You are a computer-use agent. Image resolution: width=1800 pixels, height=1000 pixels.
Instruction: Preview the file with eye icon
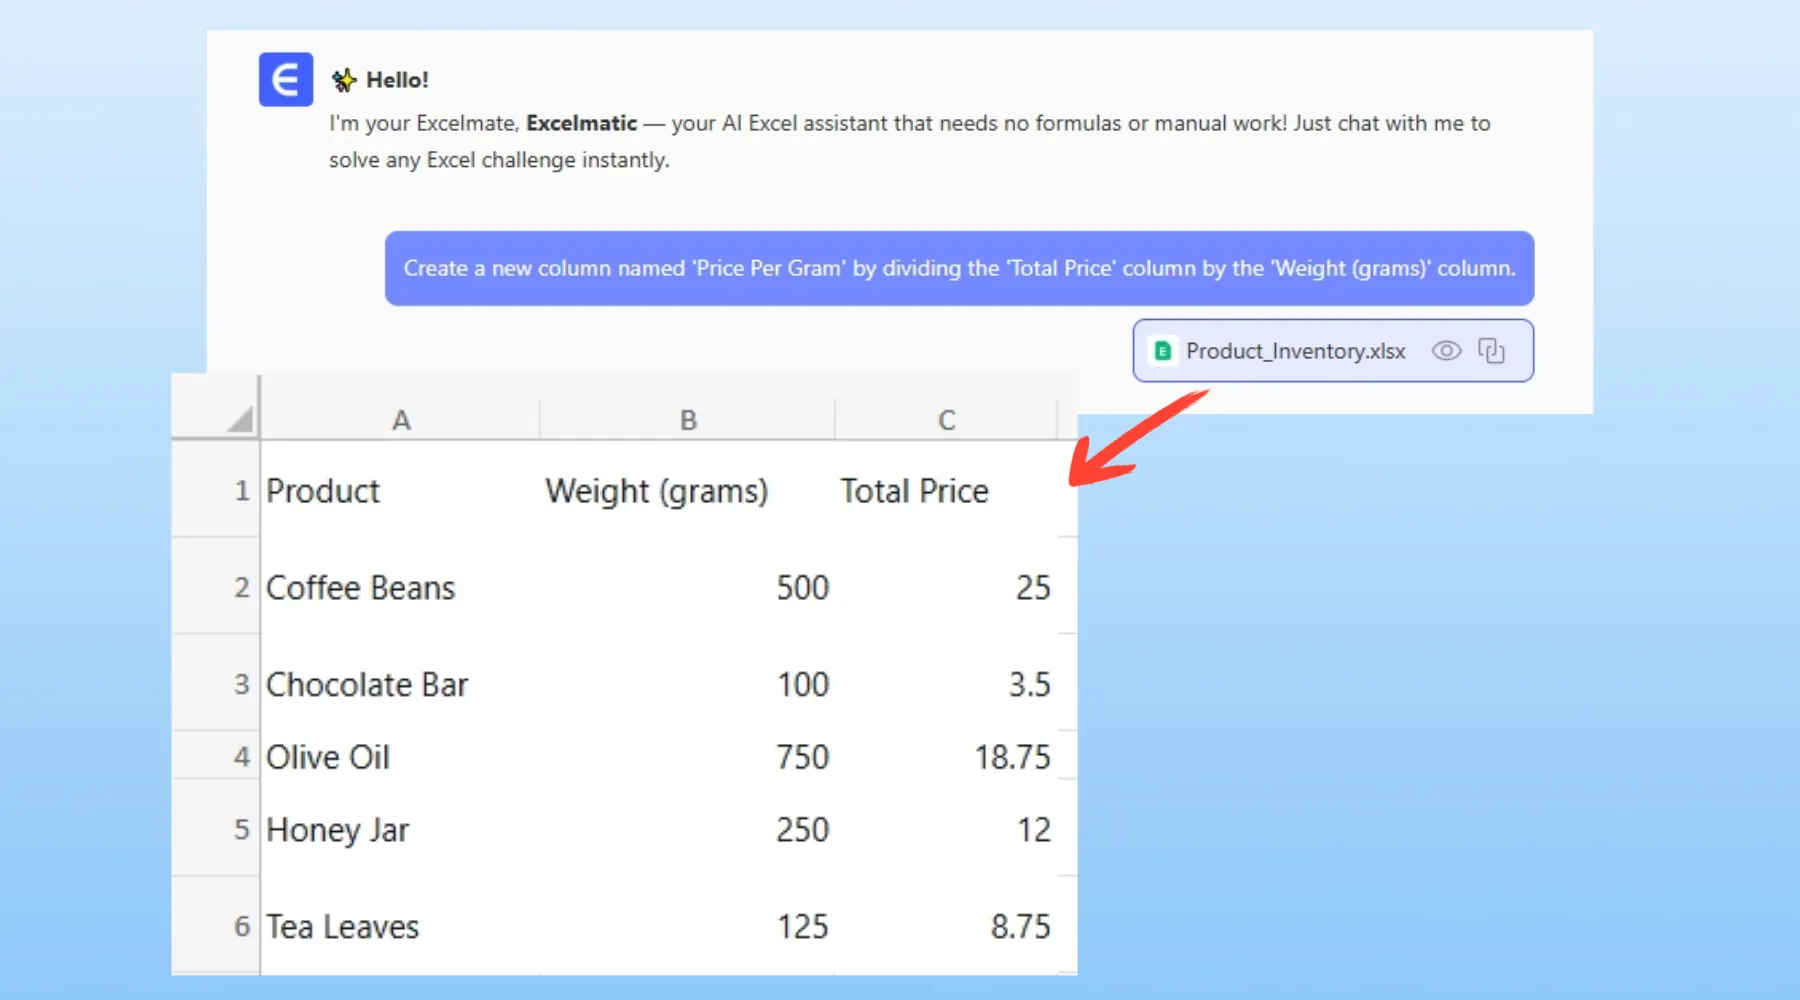[1446, 351]
